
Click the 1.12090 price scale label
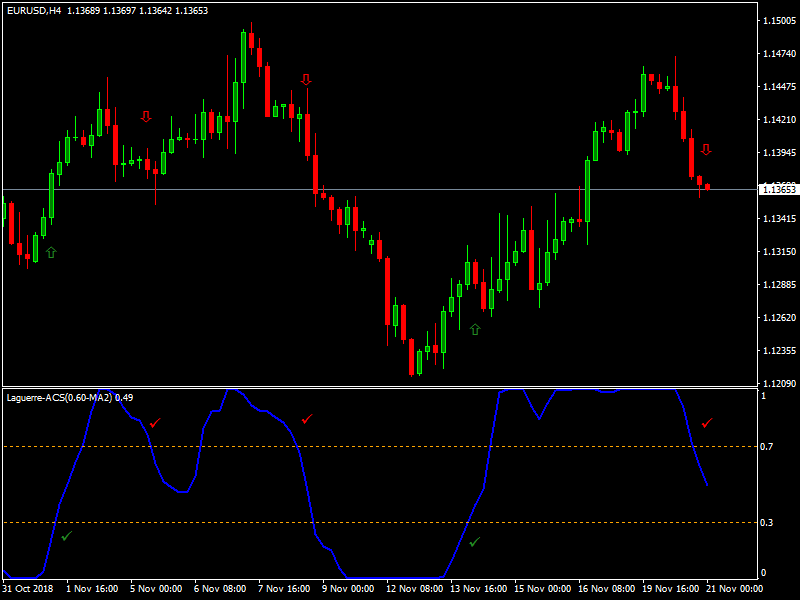tap(779, 384)
